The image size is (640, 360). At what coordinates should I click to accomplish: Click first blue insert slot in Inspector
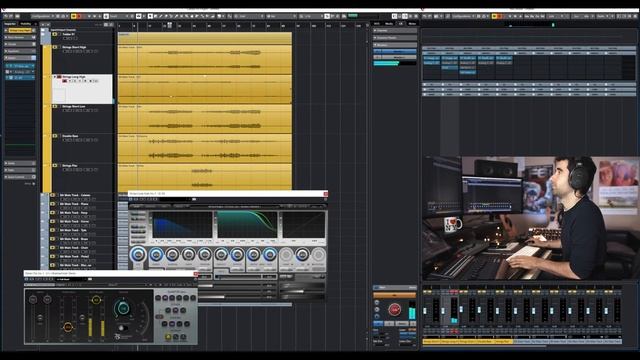[20, 66]
